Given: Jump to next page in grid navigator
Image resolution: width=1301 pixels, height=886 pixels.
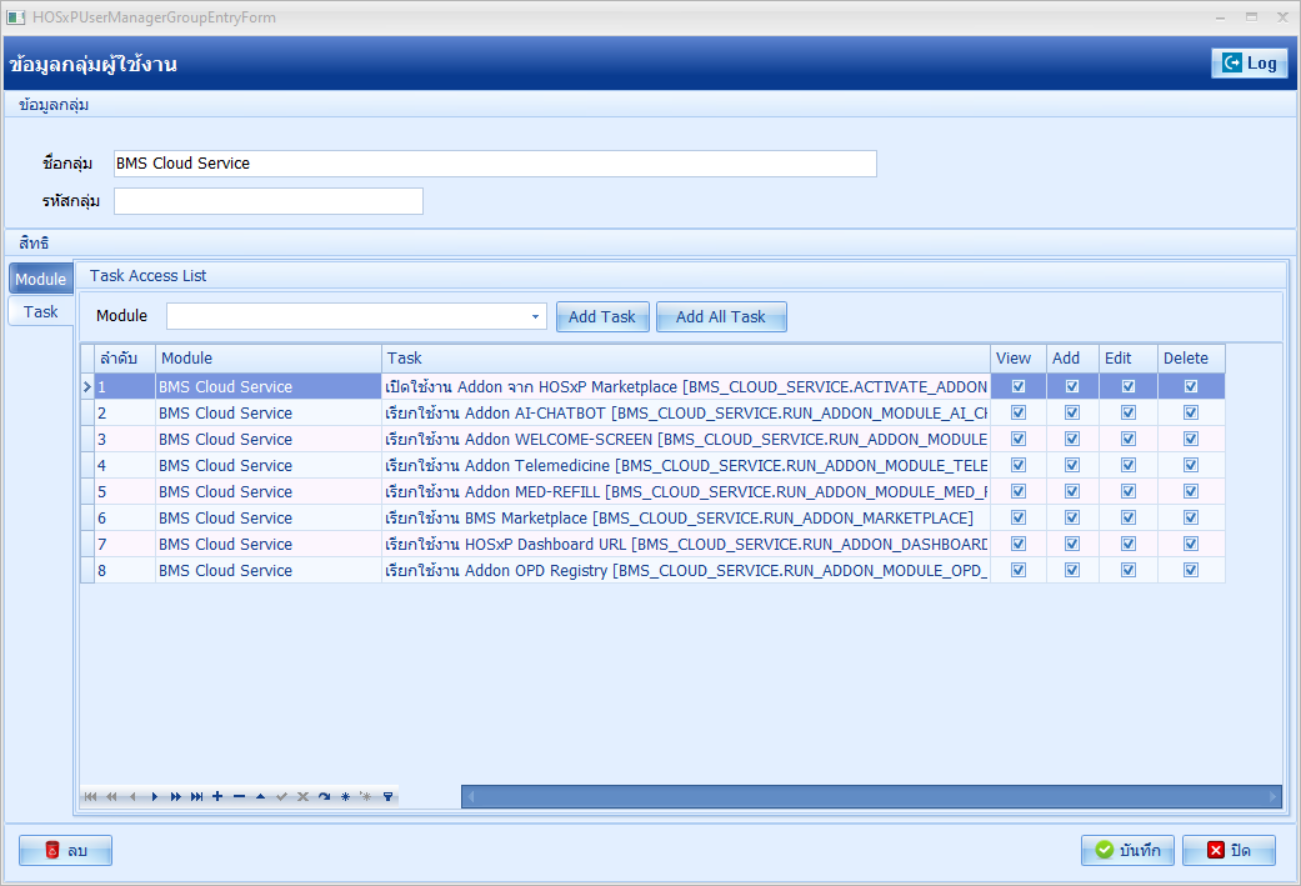Looking at the screenshot, I should (x=175, y=797).
